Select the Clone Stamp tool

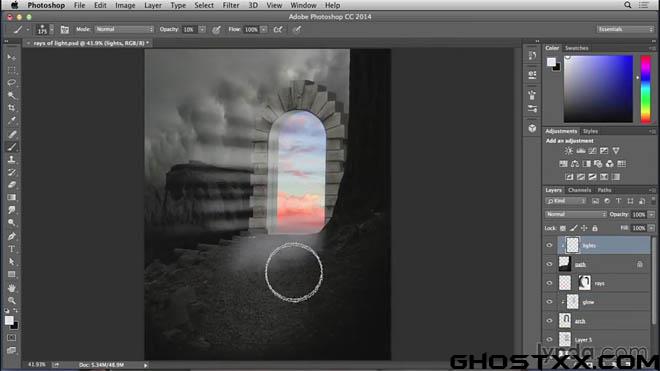click(x=11, y=160)
